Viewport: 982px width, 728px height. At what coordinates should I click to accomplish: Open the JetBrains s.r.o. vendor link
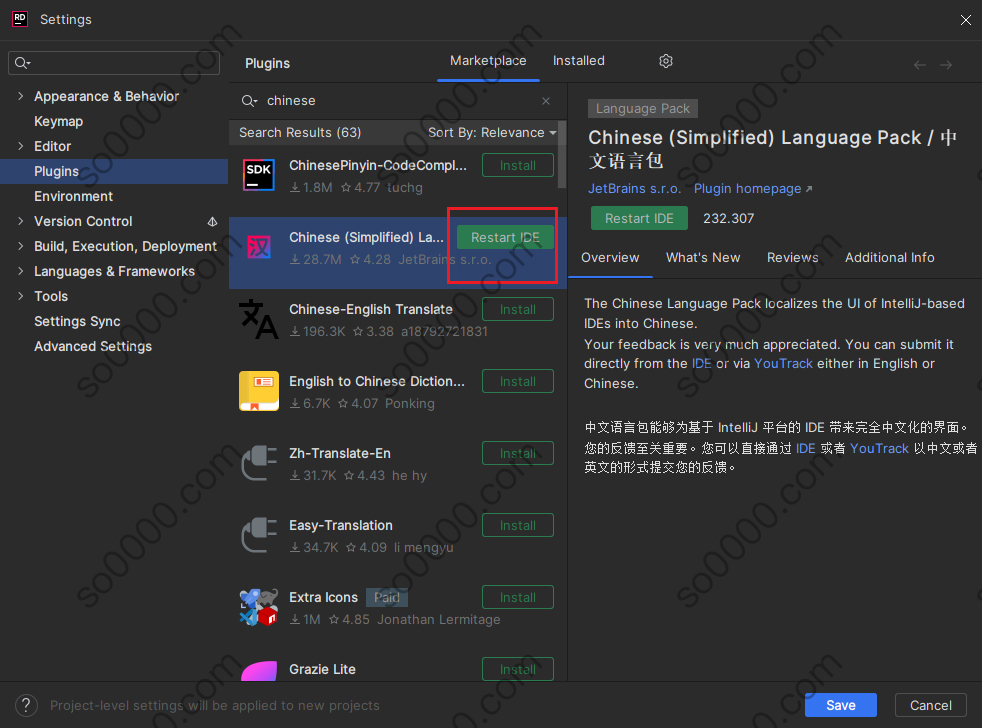point(634,189)
